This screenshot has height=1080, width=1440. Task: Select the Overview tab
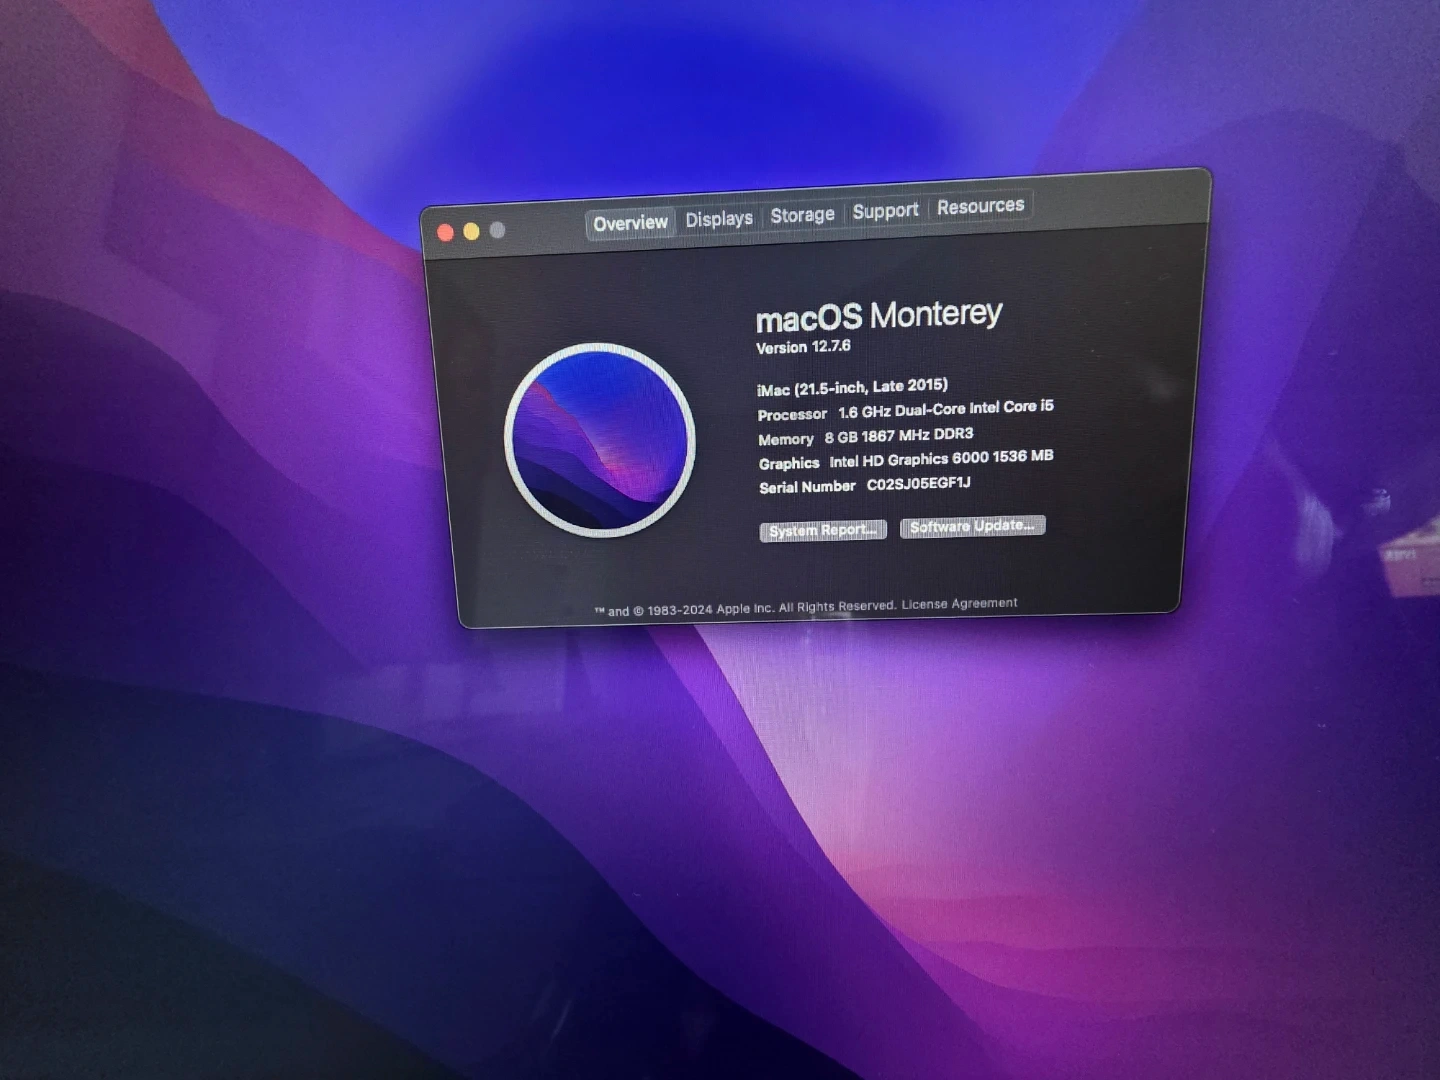[630, 223]
